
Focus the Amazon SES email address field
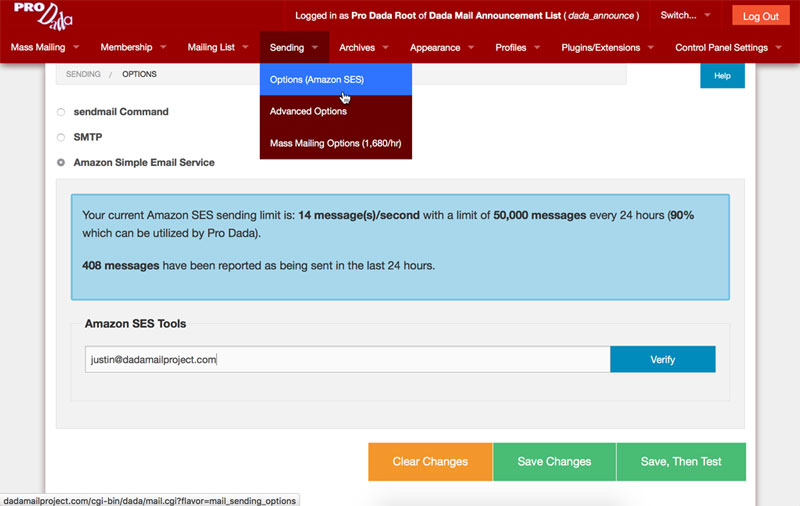[x=347, y=360]
